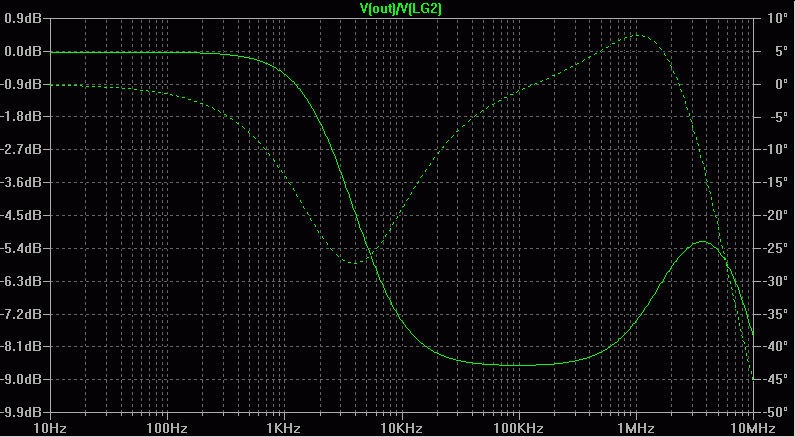Viewport: 795px width, 437px height.
Task: Click the -9.0dB magnitude axis label
Action: coord(22,380)
